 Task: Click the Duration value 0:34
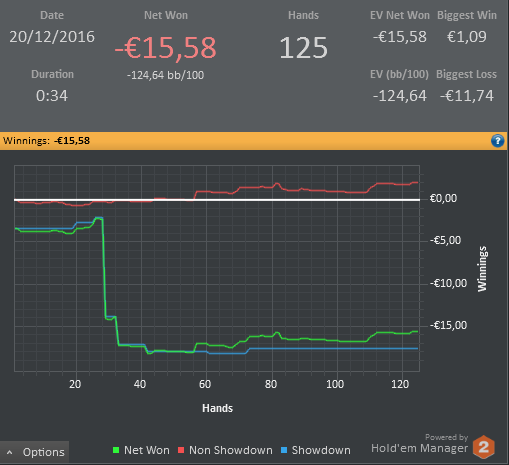(x=52, y=96)
